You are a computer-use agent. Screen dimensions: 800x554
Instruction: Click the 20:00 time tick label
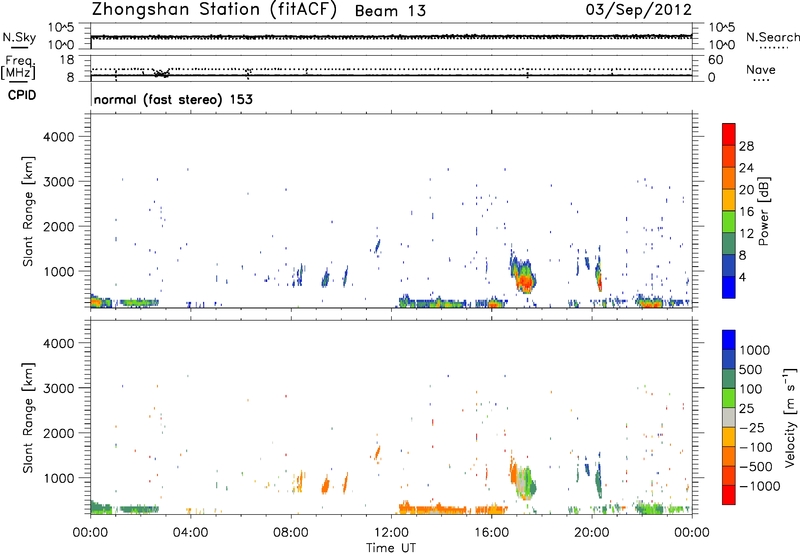pyautogui.click(x=591, y=533)
